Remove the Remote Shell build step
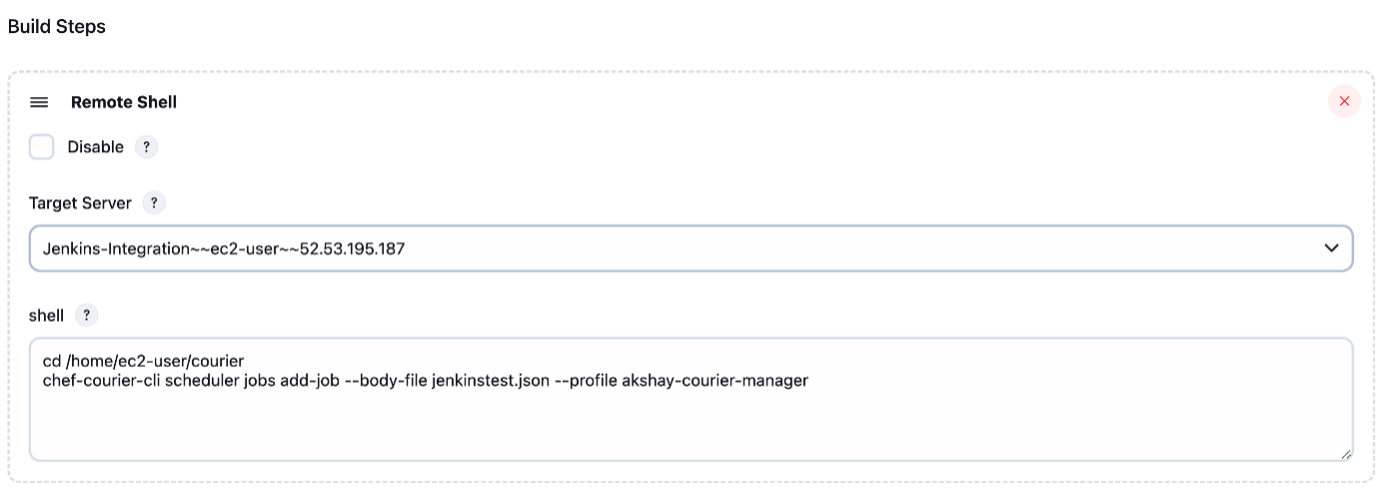 (1344, 101)
